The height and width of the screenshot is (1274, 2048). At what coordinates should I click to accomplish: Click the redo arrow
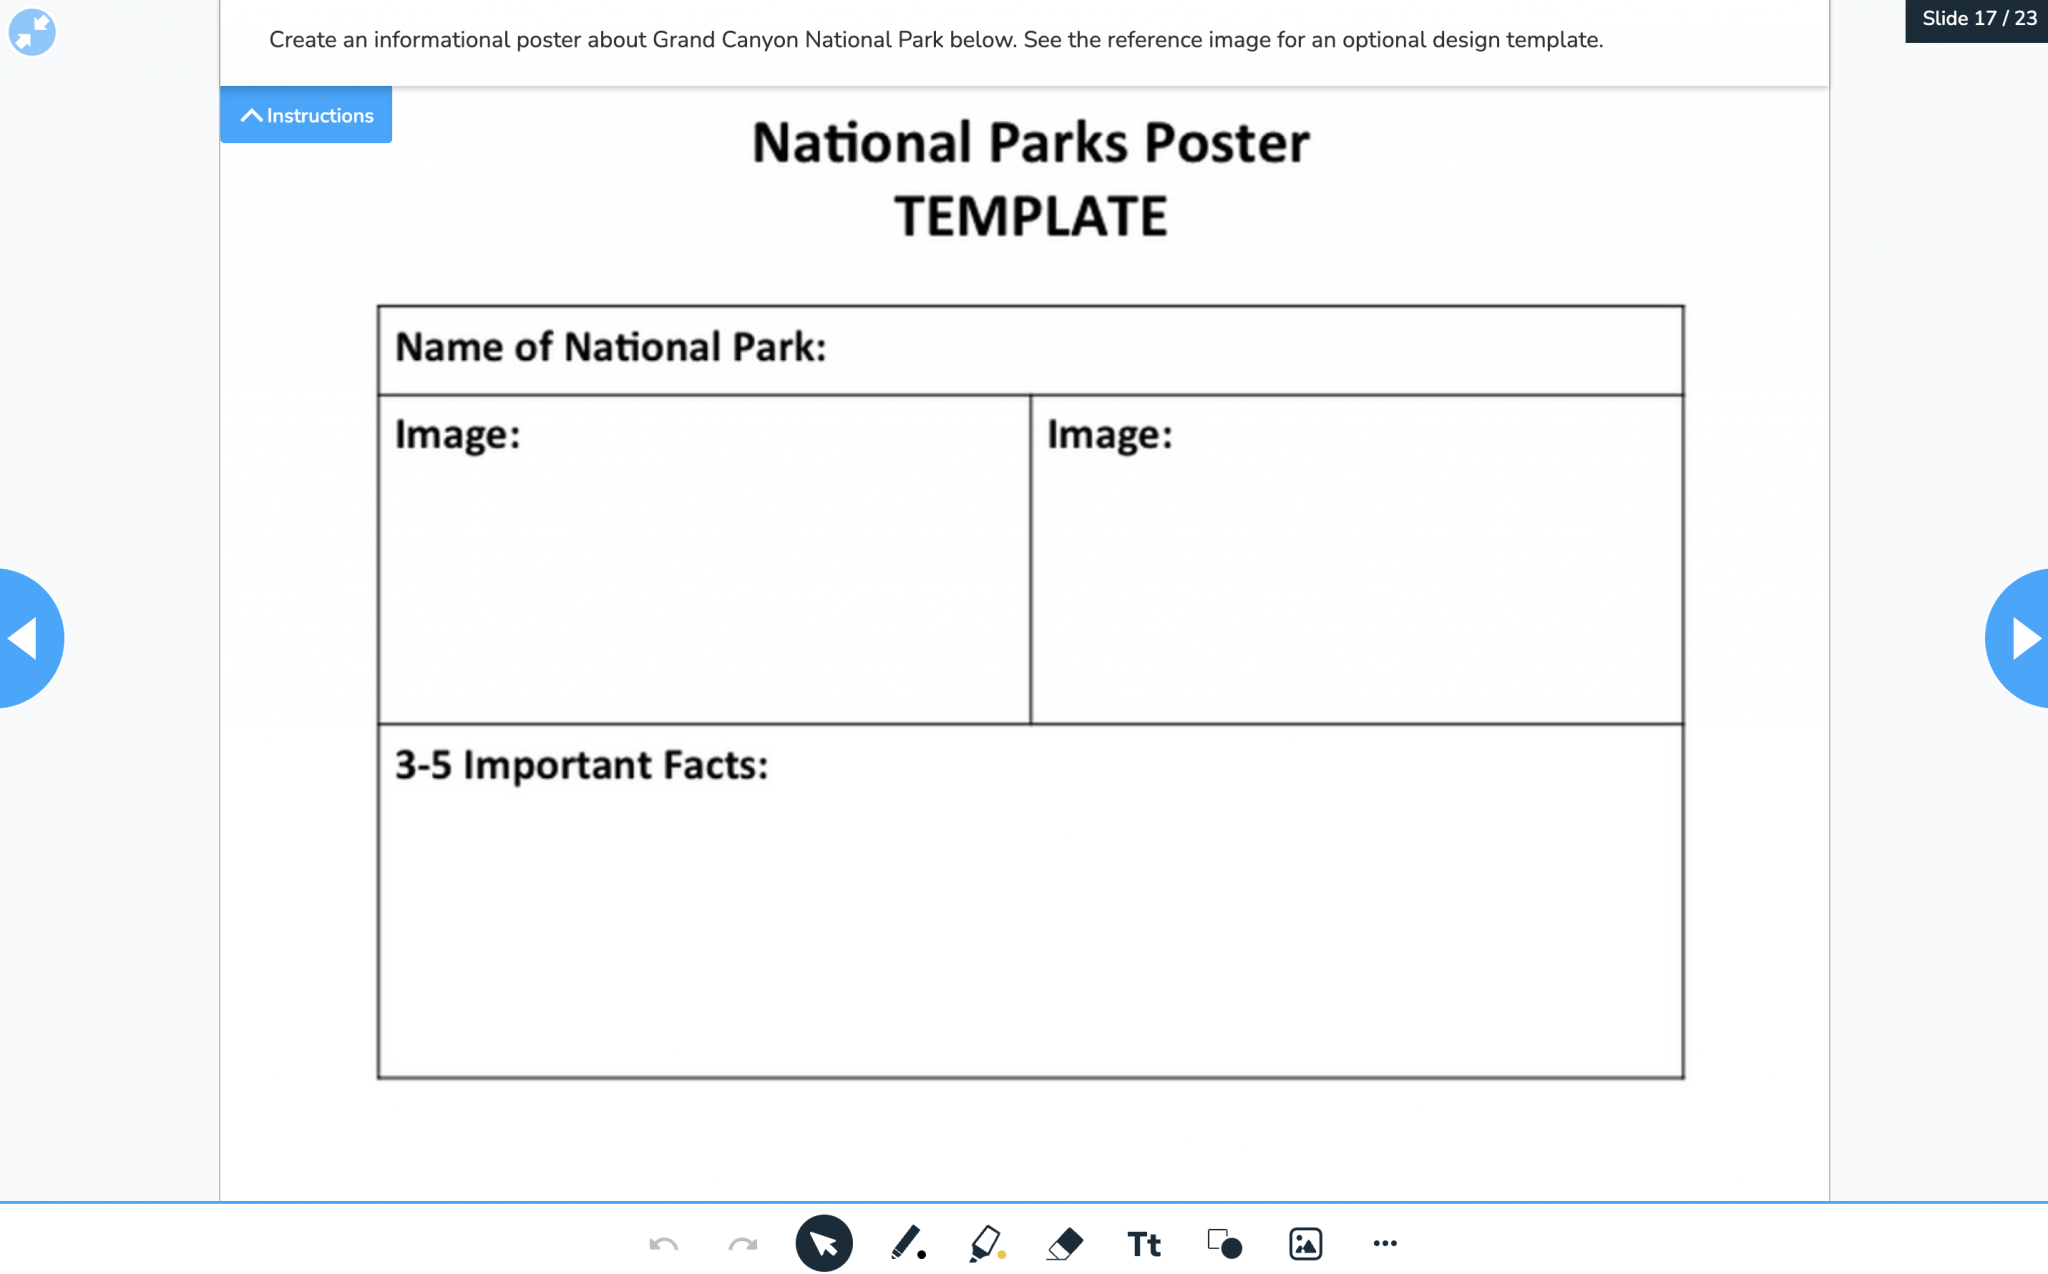coord(741,1245)
